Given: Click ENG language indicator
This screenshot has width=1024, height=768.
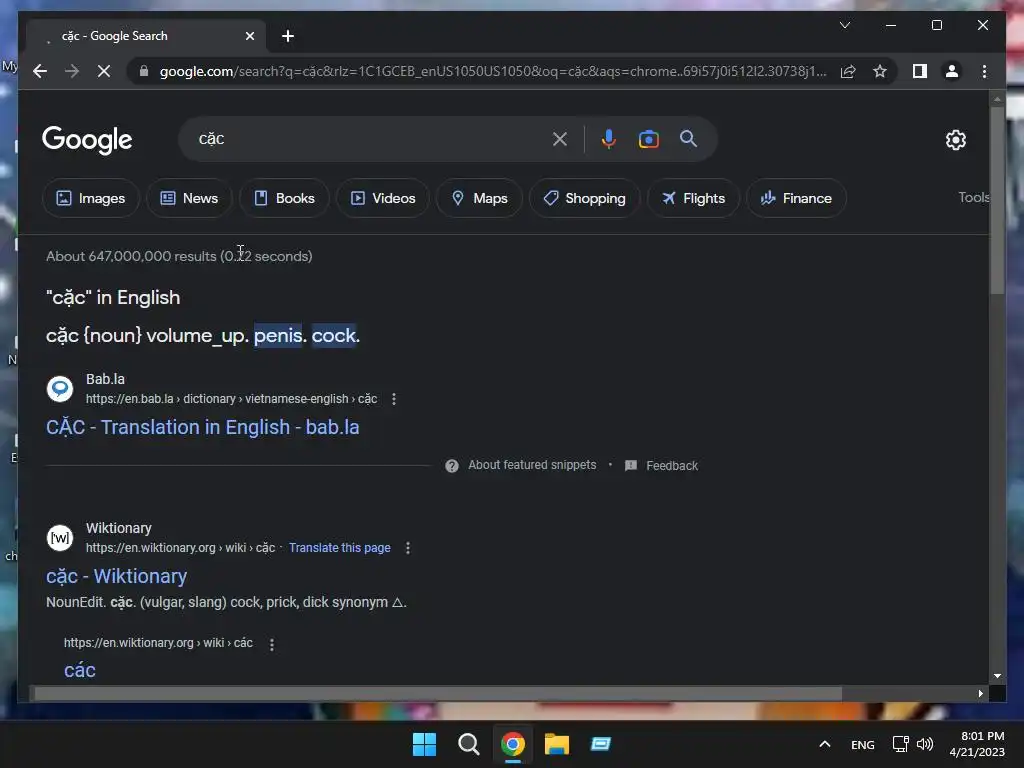Looking at the screenshot, I should [x=863, y=744].
